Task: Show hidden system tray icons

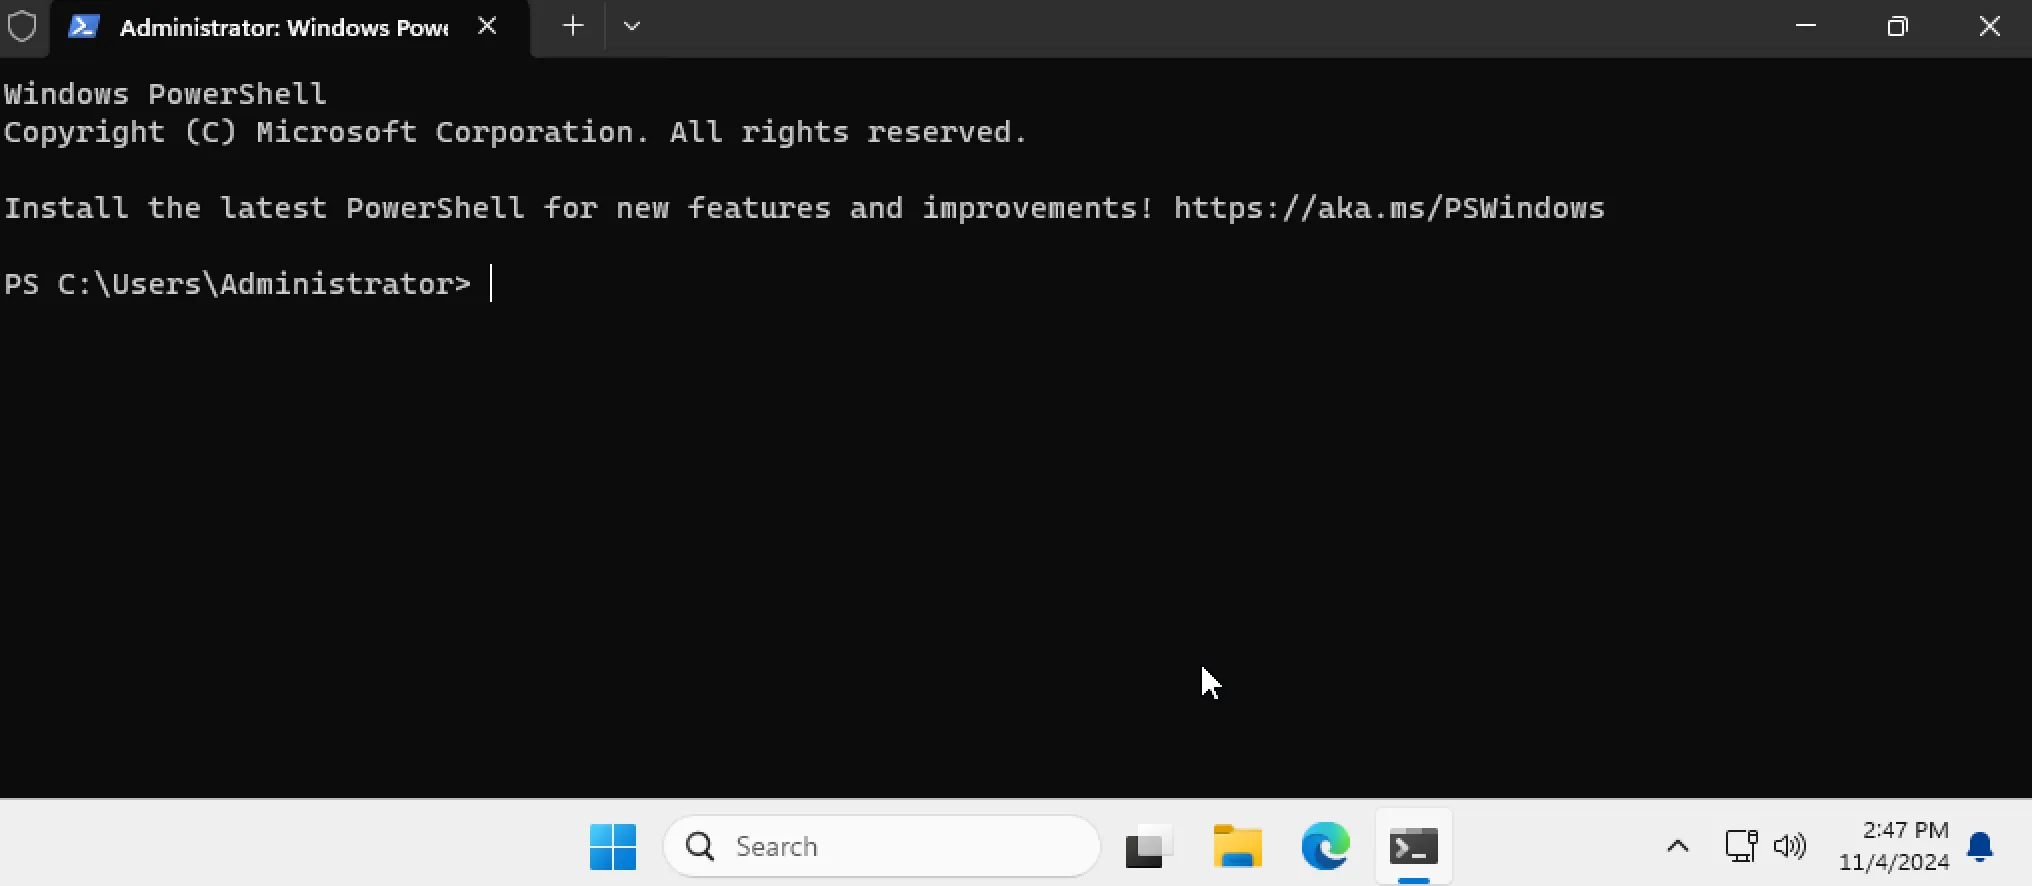Action: [1677, 847]
